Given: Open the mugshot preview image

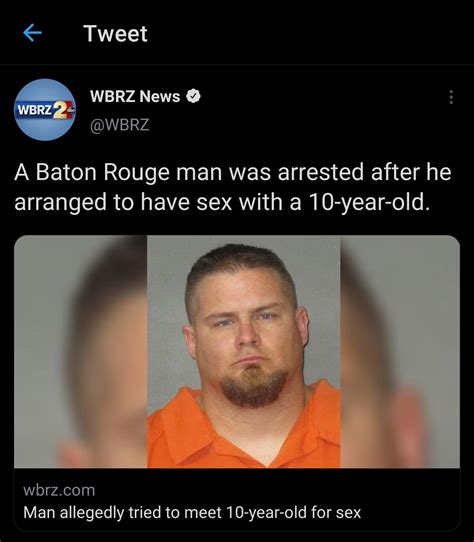Looking at the screenshot, I should 237,352.
